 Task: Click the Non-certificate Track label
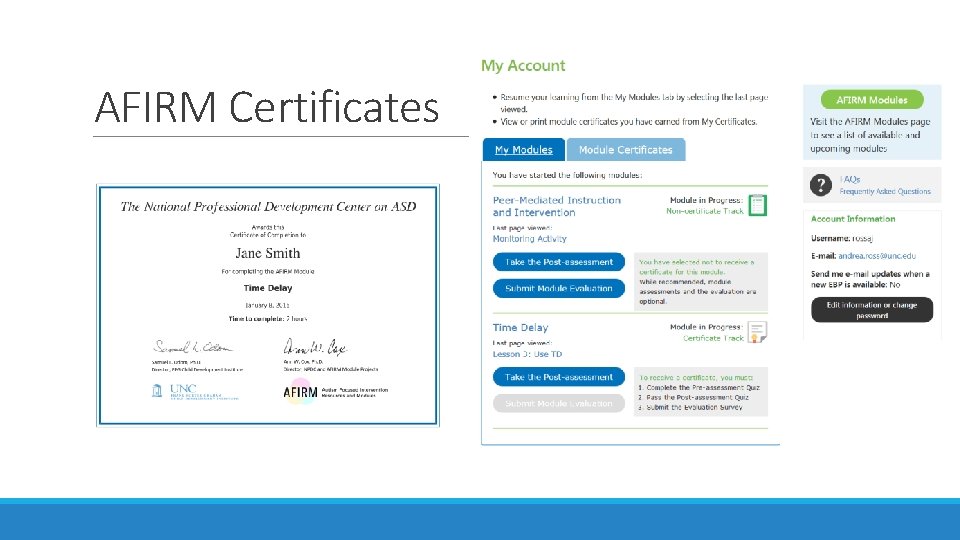click(705, 211)
